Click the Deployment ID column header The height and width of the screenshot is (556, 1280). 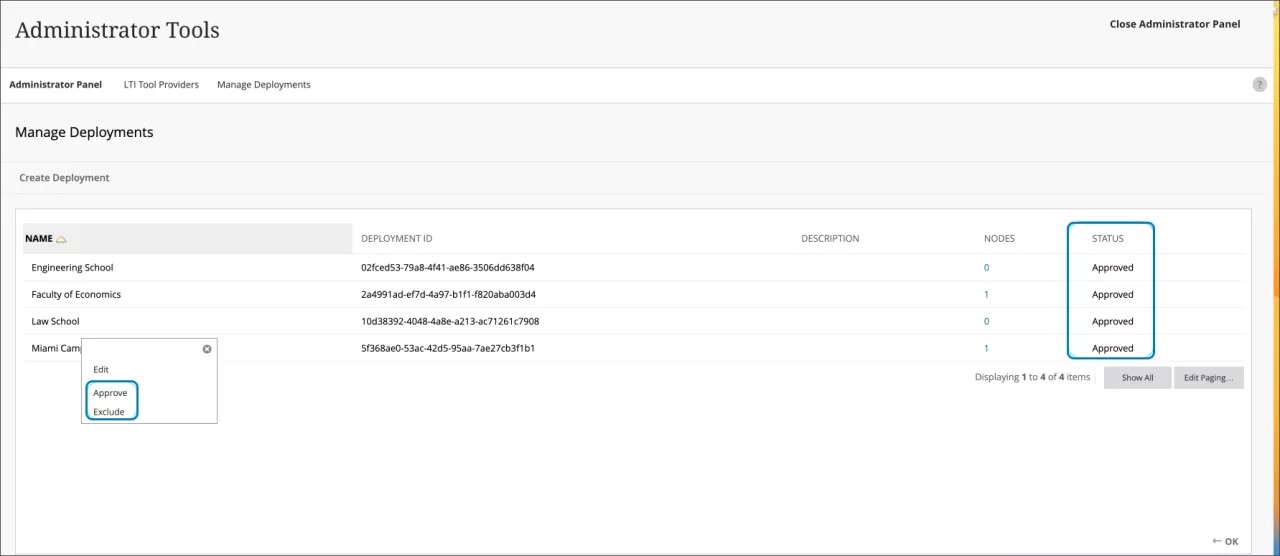396,239
